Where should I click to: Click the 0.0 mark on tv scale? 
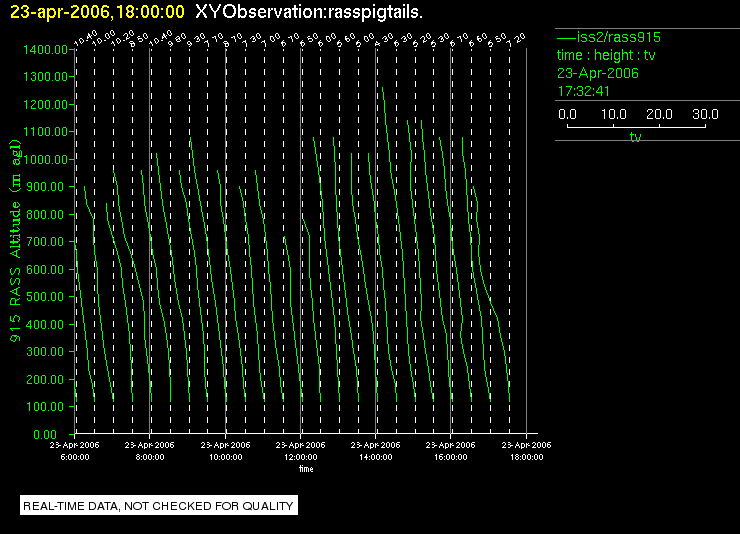pos(567,114)
